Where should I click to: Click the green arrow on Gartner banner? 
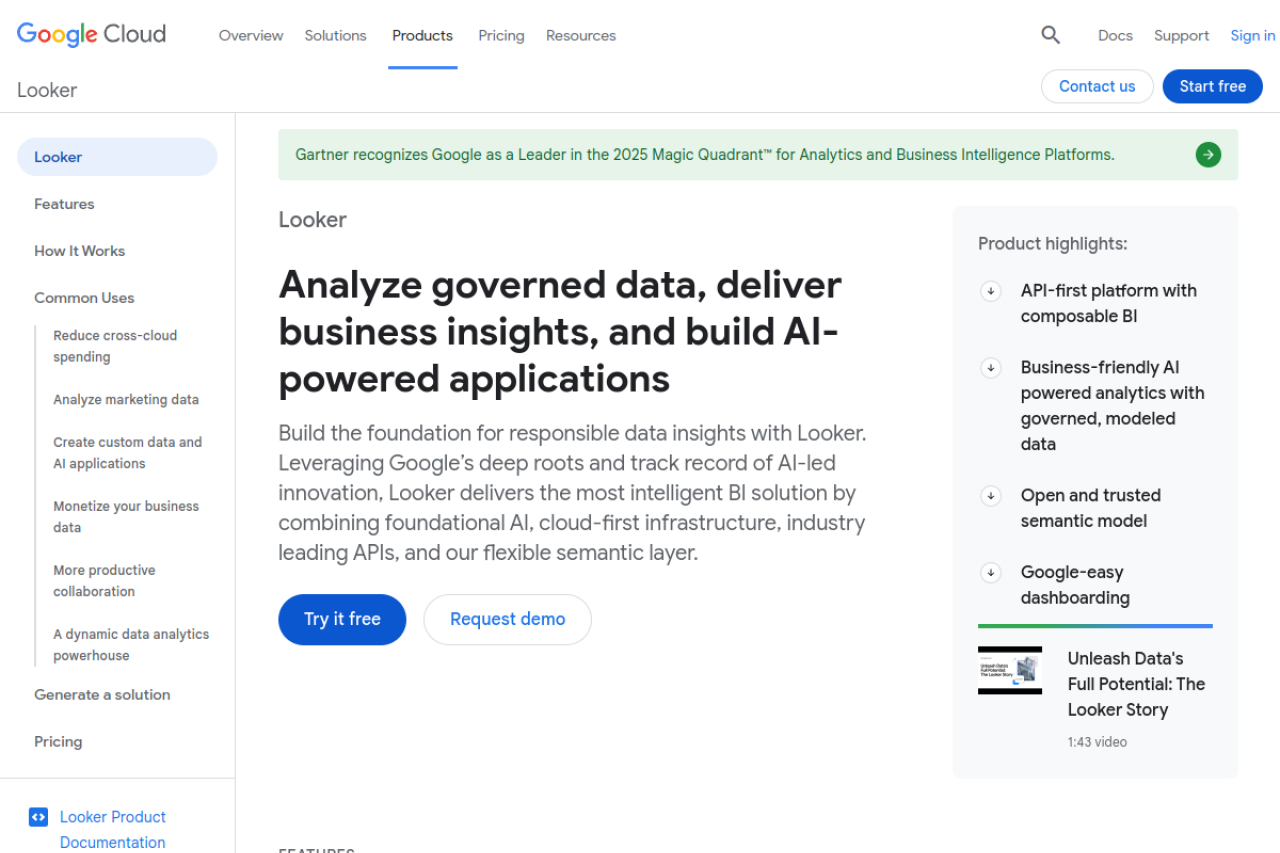[x=1208, y=155]
